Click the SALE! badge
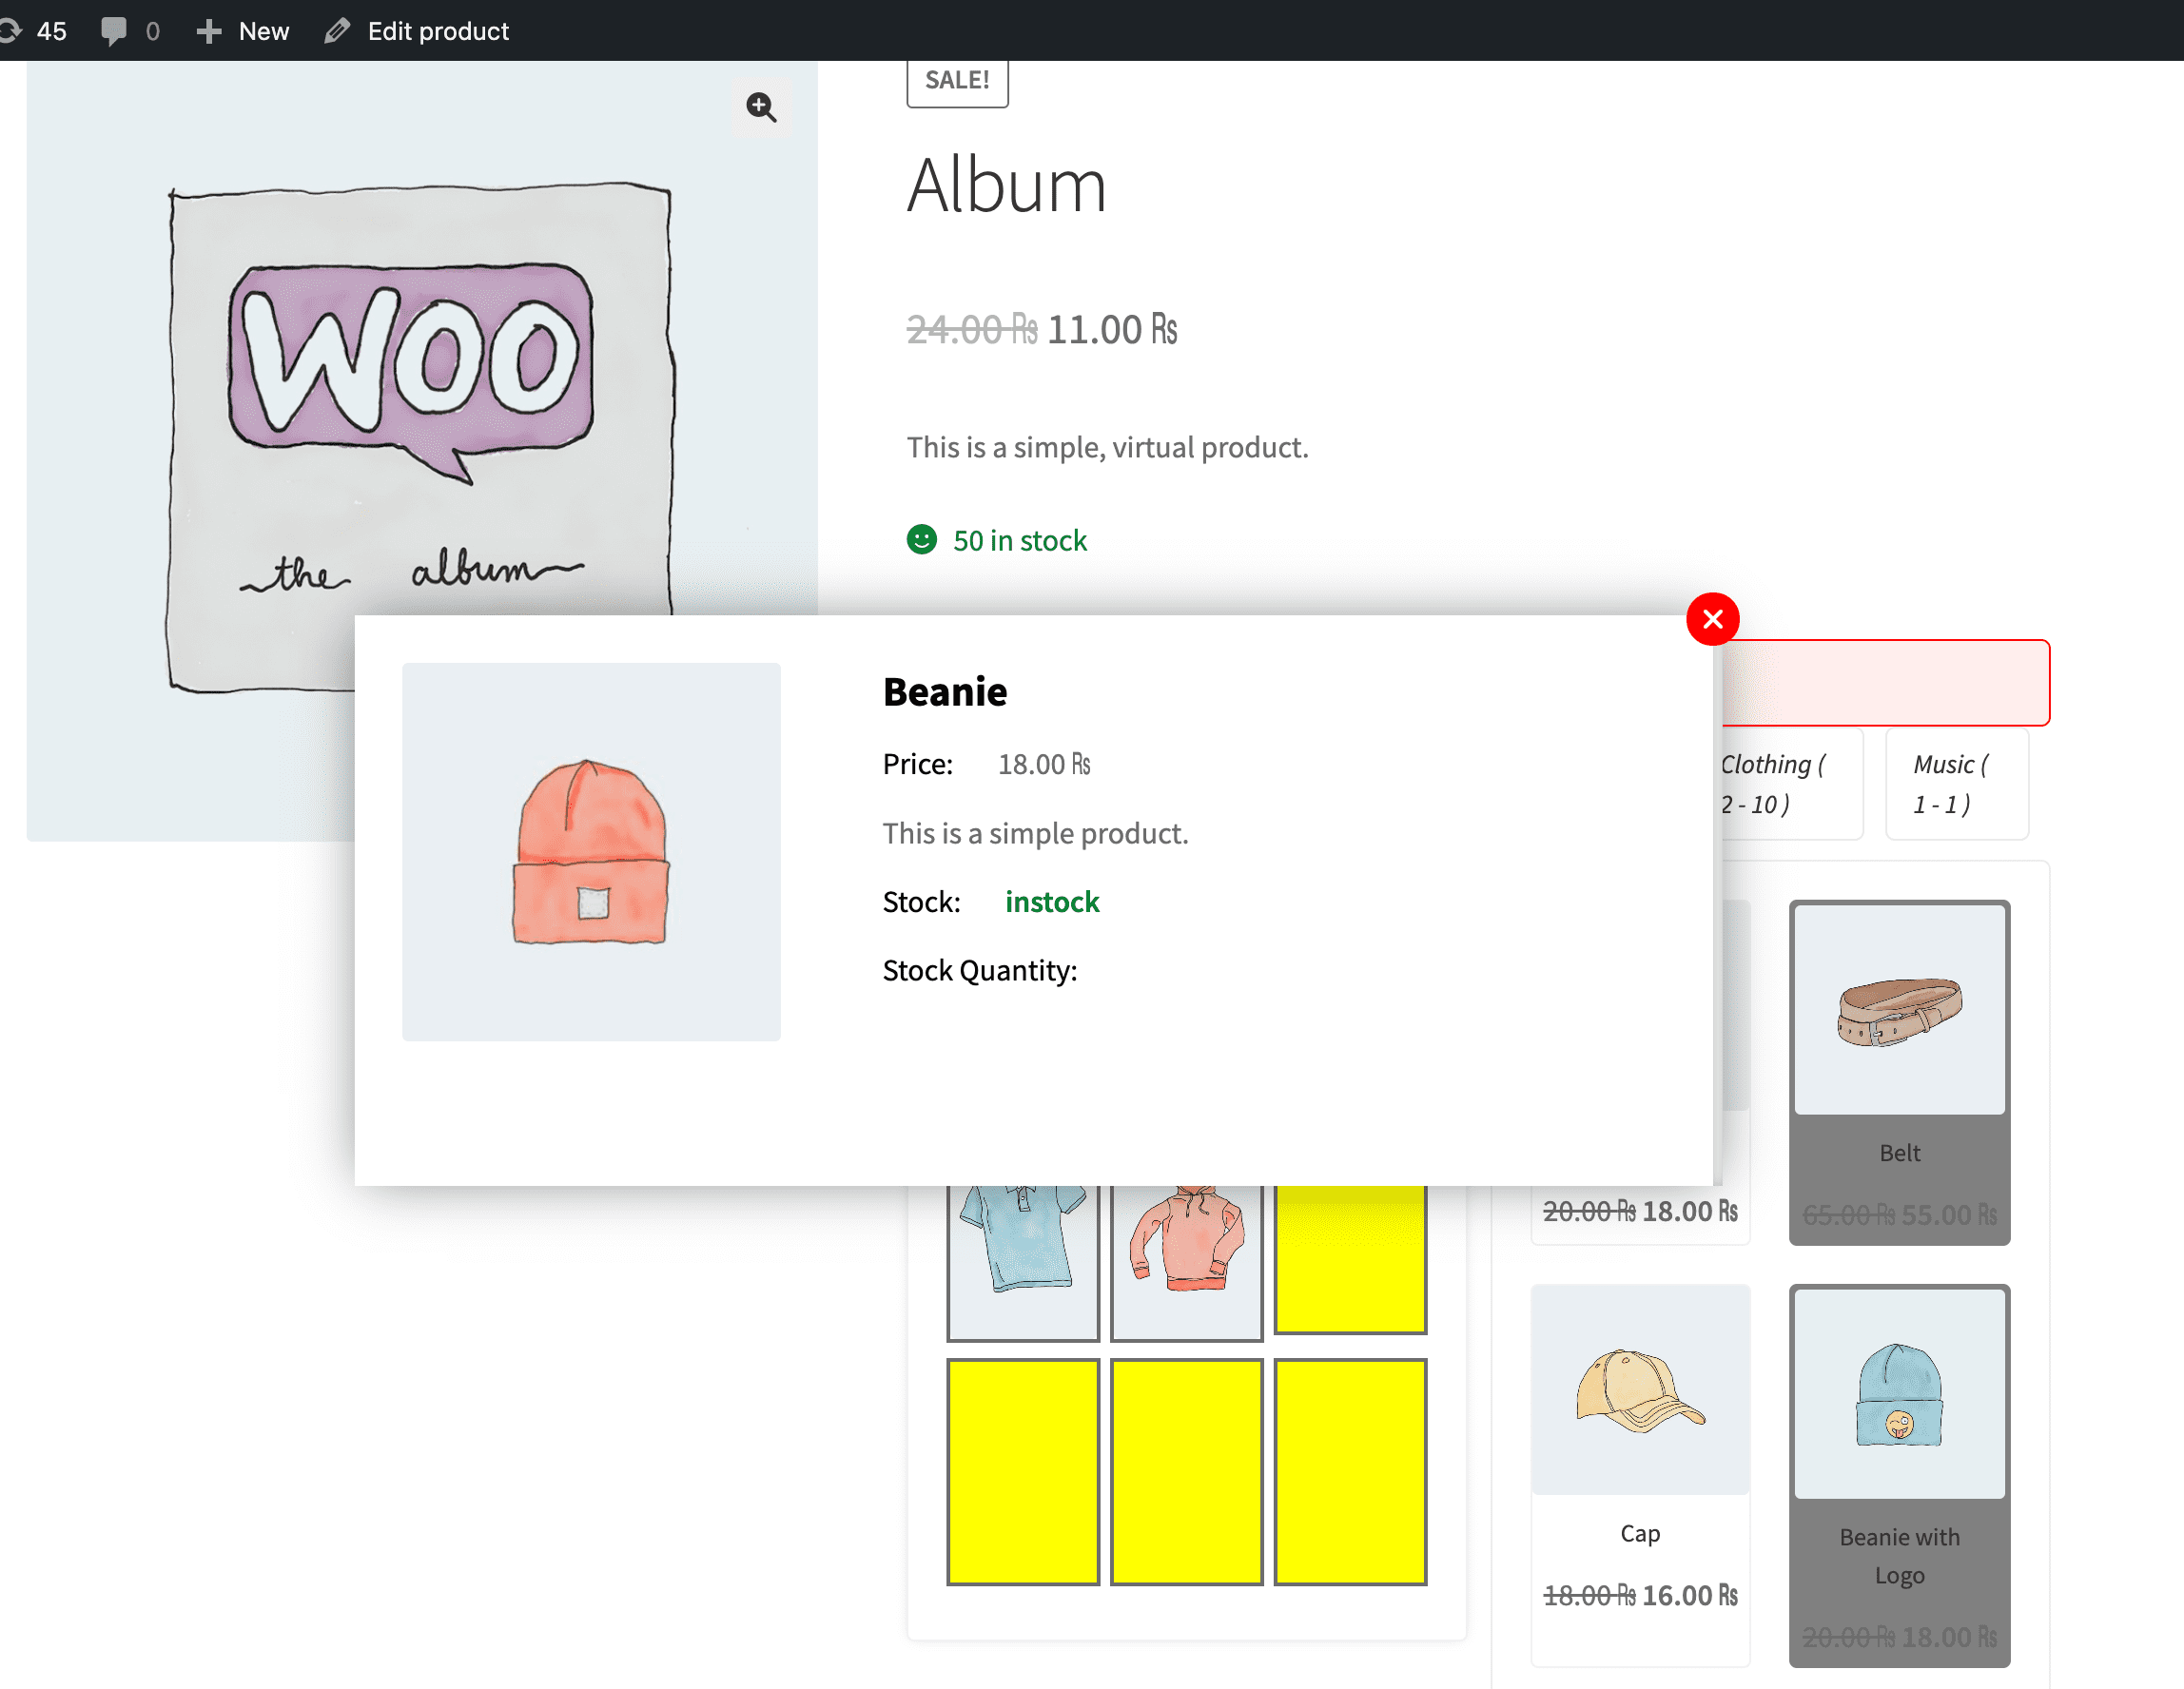Screen dimensions: 2184x1689 tap(956, 81)
